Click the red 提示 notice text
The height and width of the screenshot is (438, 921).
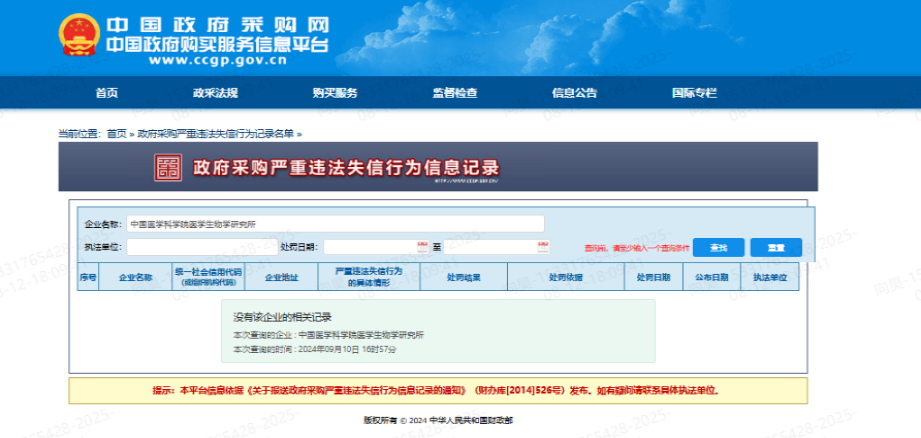[436, 390]
